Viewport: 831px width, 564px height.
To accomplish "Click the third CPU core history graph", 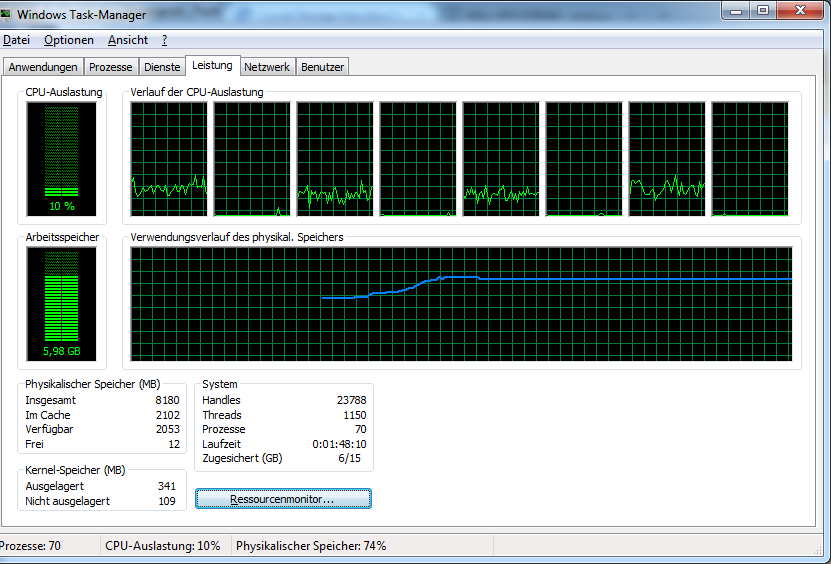I will tap(335, 159).
